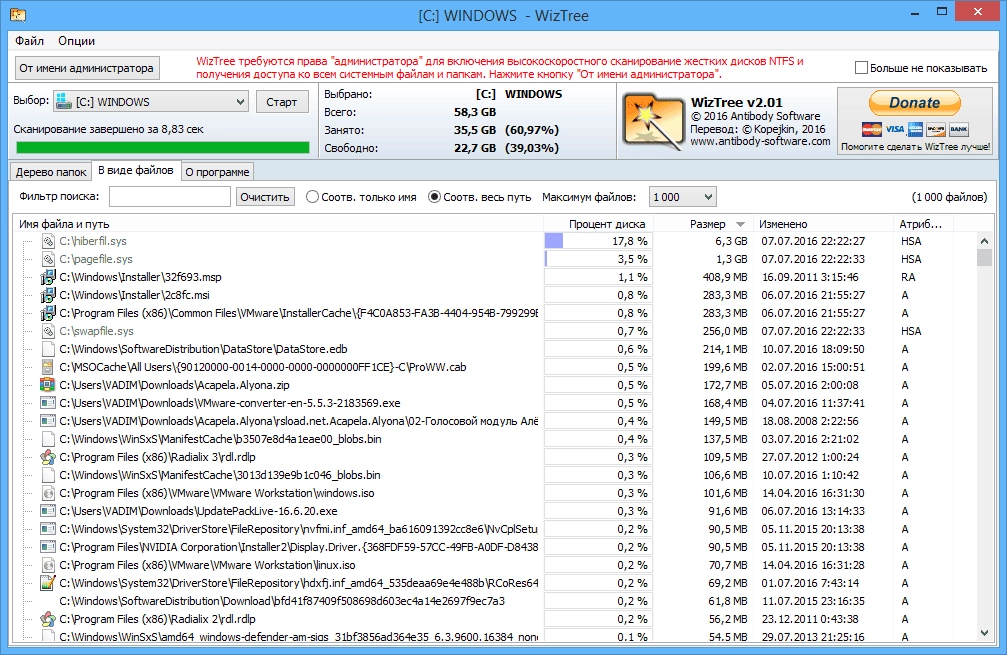Switch to the "О программе" tab
Image resolution: width=1007 pixels, height=655 pixels.
(217, 171)
